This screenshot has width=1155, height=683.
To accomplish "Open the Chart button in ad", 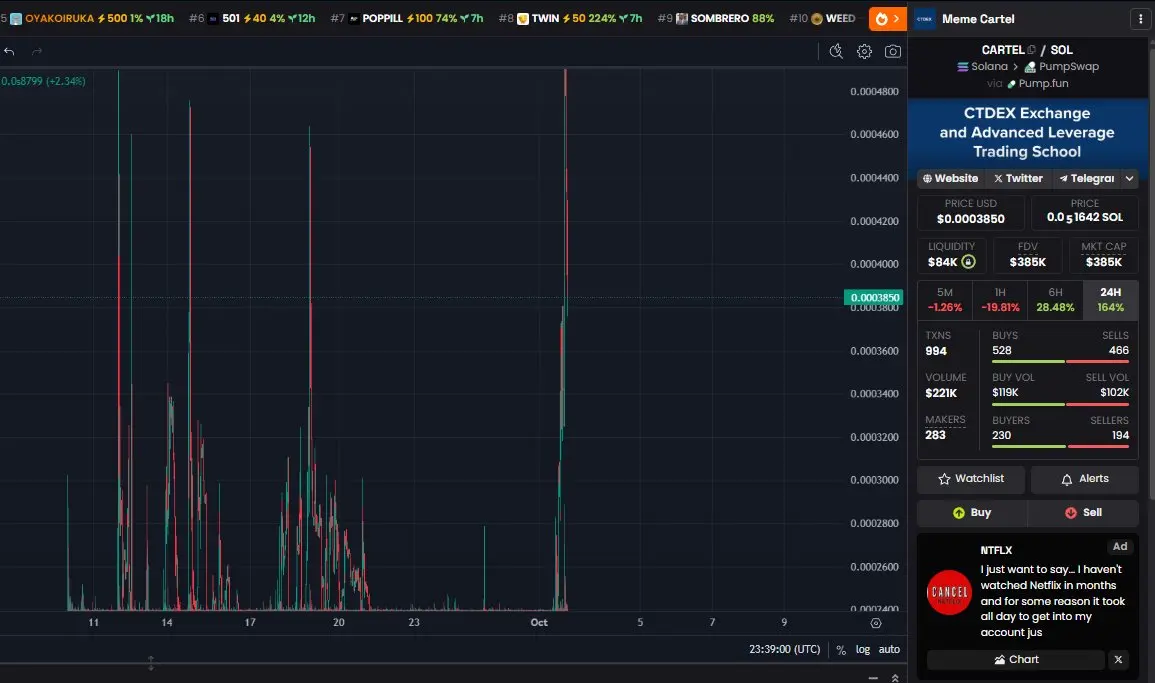I will [x=1016, y=659].
